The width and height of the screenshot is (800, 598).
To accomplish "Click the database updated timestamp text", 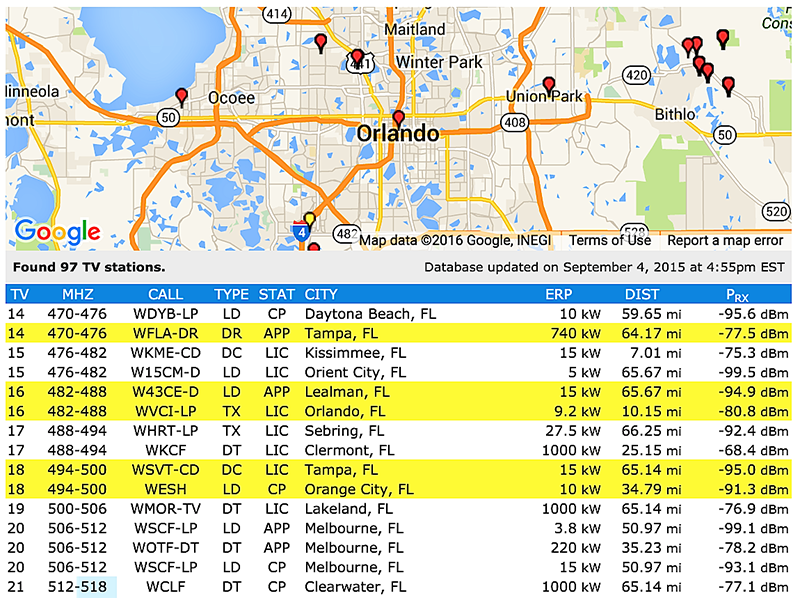I will coord(604,267).
